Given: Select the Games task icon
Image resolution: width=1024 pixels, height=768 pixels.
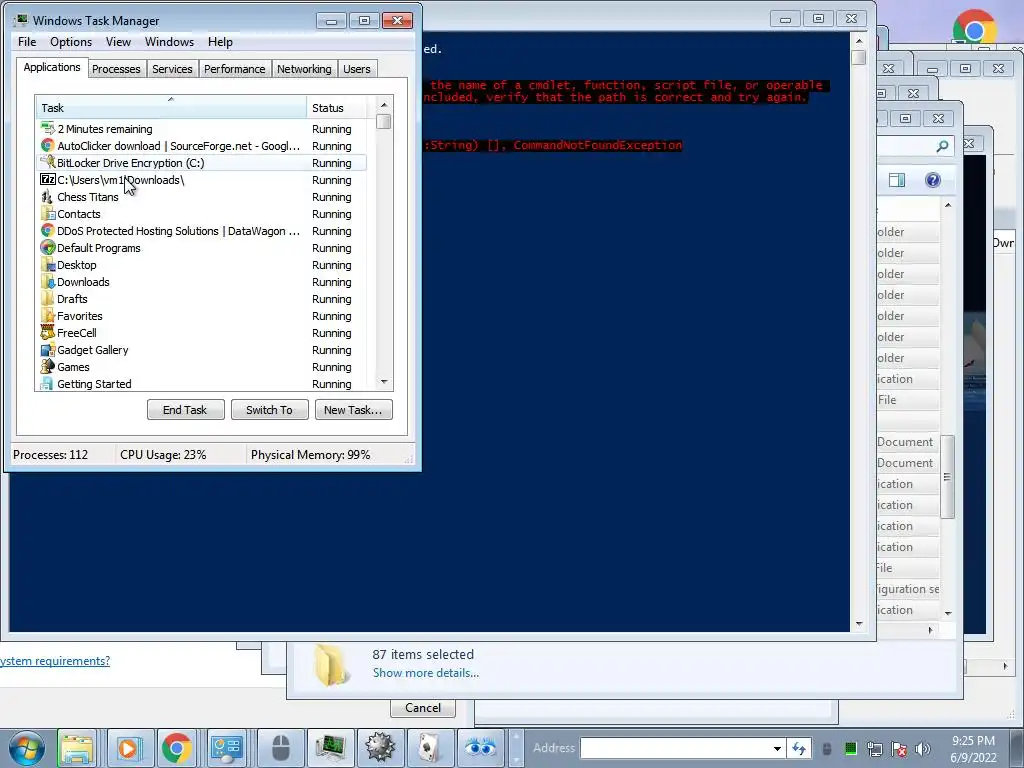Looking at the screenshot, I should click(47, 366).
